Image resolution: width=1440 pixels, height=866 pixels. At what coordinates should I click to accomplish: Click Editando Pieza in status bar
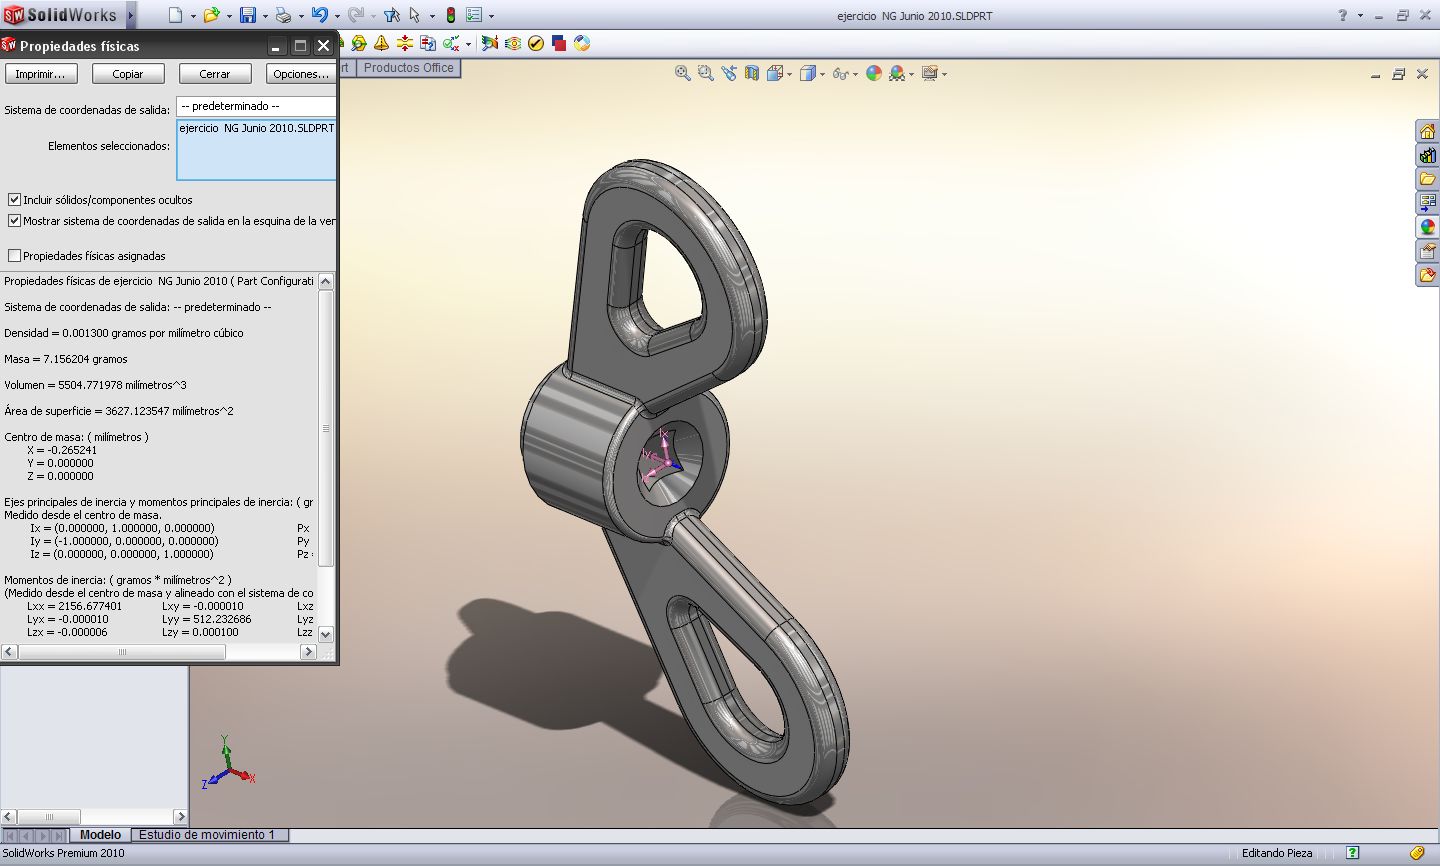tap(1277, 853)
